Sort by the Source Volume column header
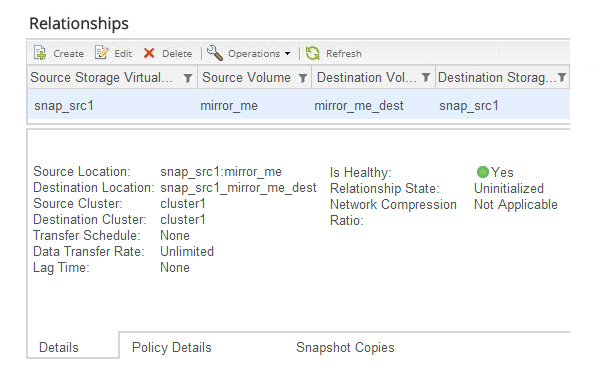607x375 pixels. (x=246, y=78)
